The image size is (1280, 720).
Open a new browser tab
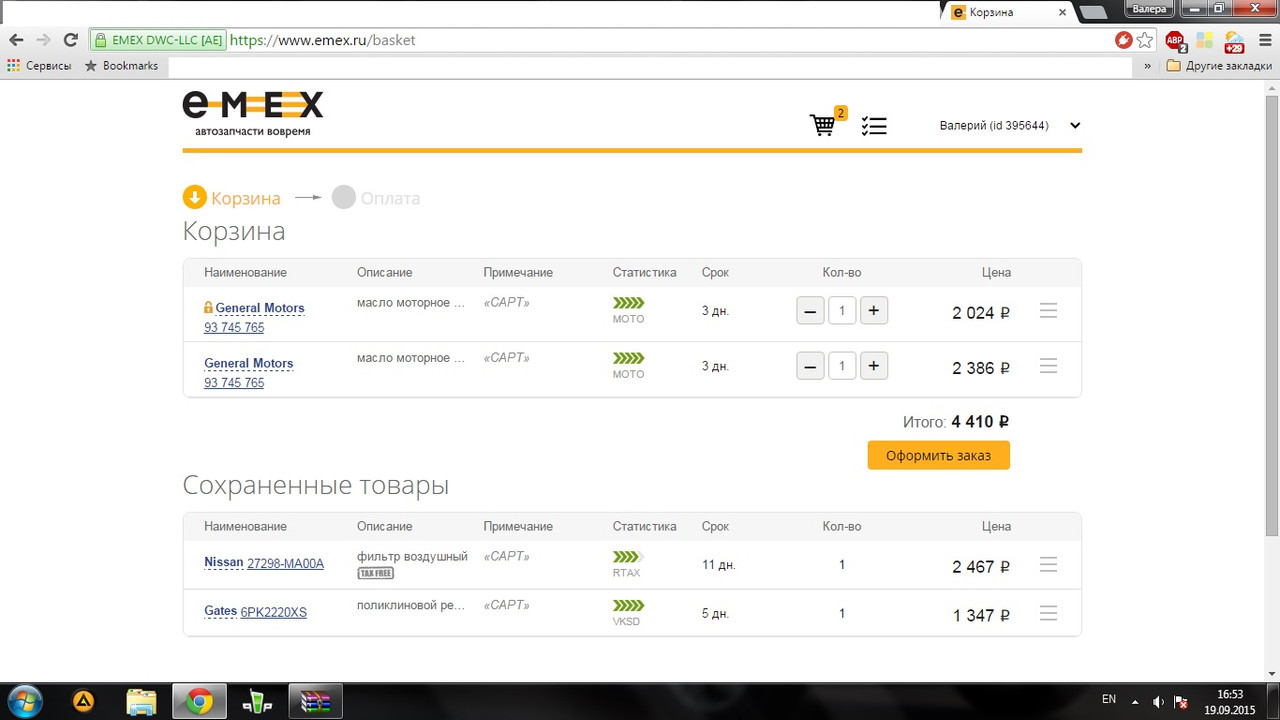click(1094, 12)
